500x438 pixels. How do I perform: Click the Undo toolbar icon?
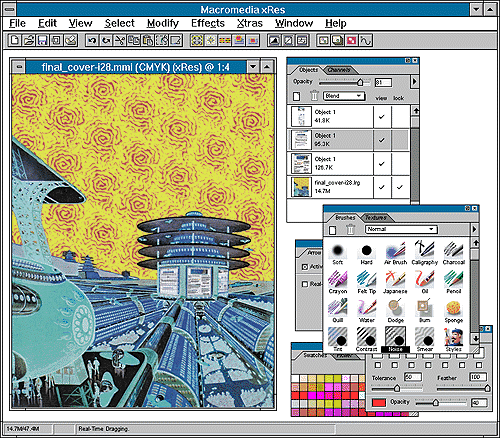click(x=92, y=41)
